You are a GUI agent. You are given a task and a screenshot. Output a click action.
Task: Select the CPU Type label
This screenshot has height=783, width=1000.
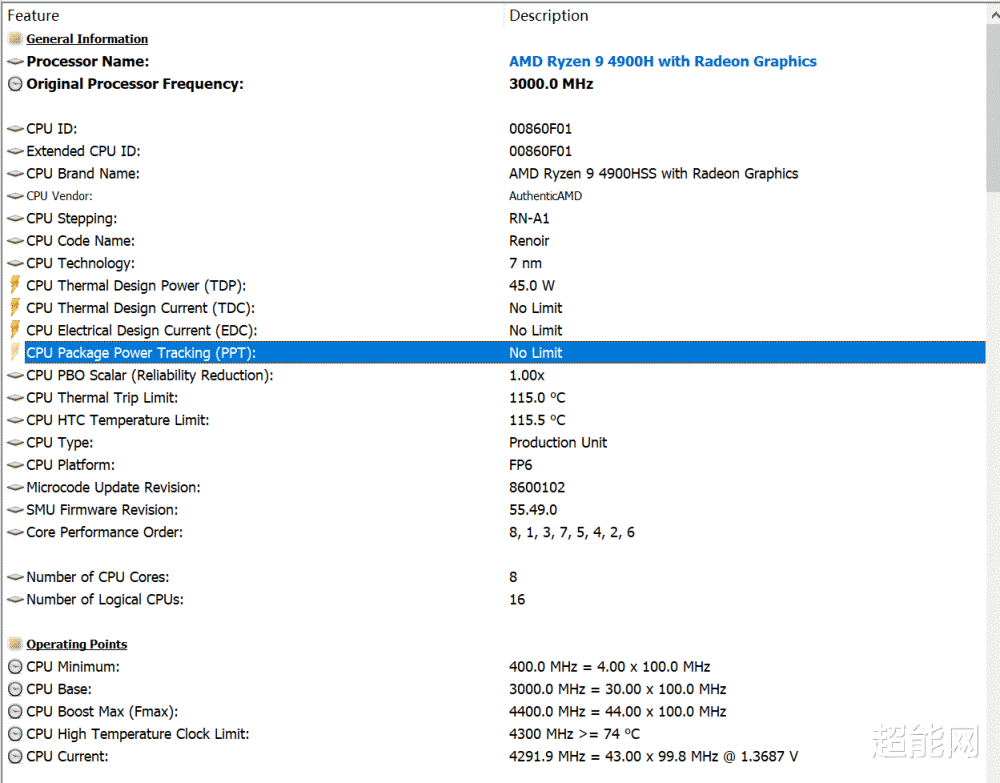59,443
